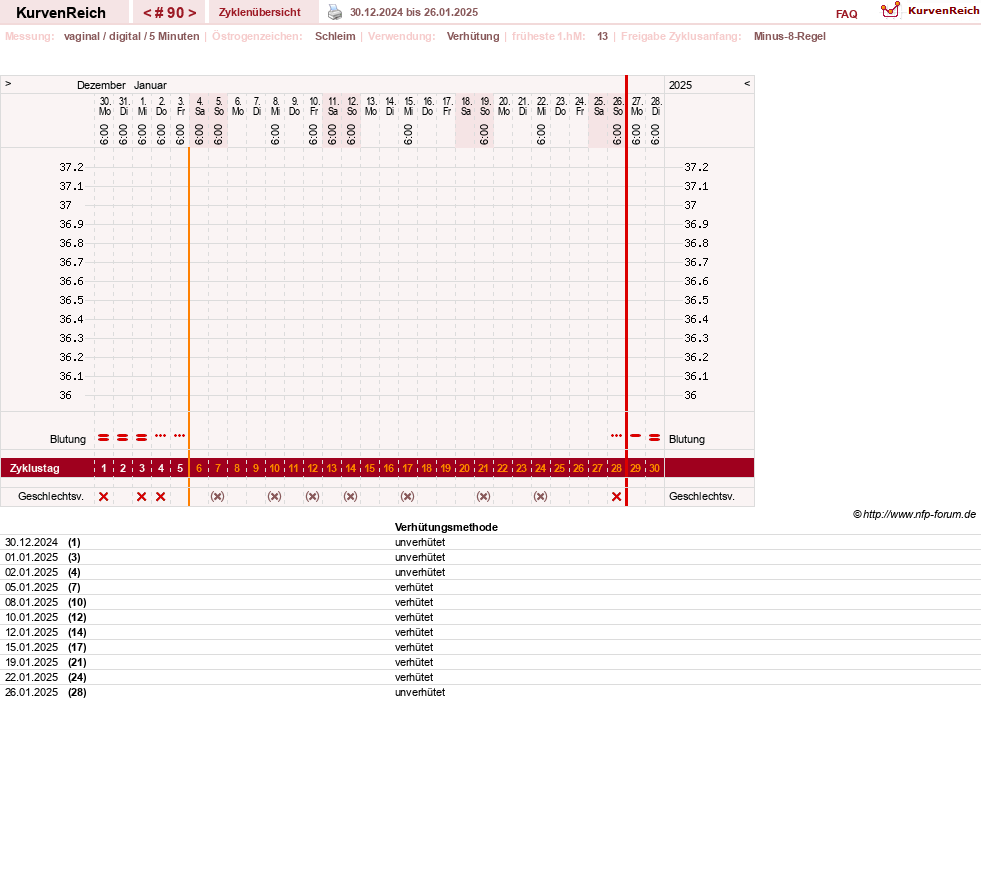The width and height of the screenshot is (981, 886).
Task: Click the red X intercourse marker on cycle day 1
Action: (104, 496)
